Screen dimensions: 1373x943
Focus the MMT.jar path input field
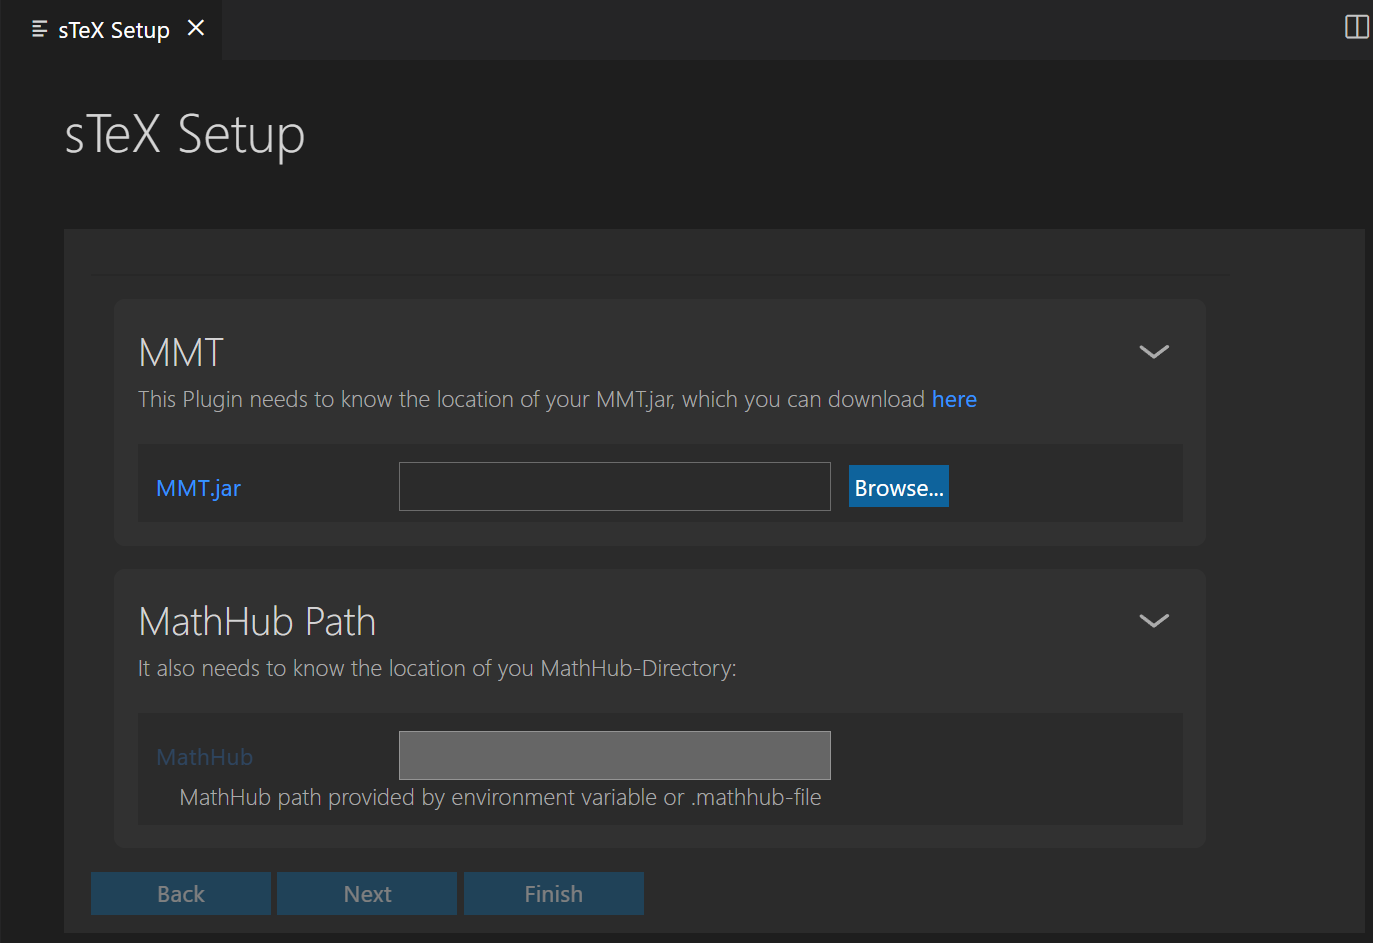click(x=614, y=487)
